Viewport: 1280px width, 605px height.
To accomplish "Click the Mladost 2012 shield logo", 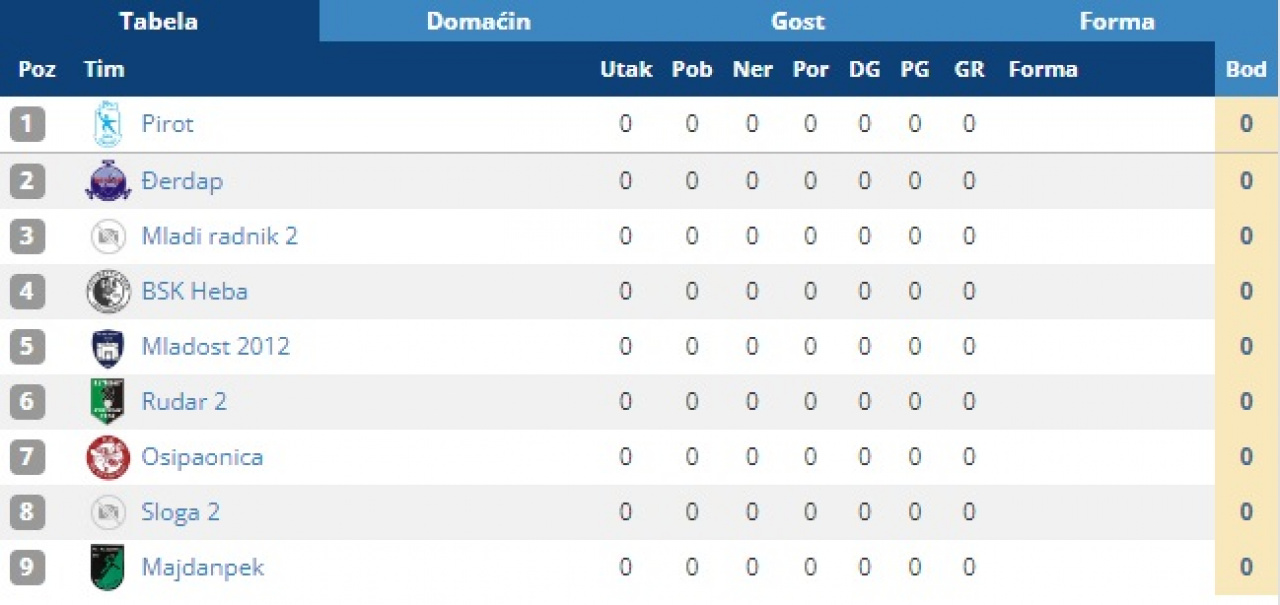I will 108,347.
